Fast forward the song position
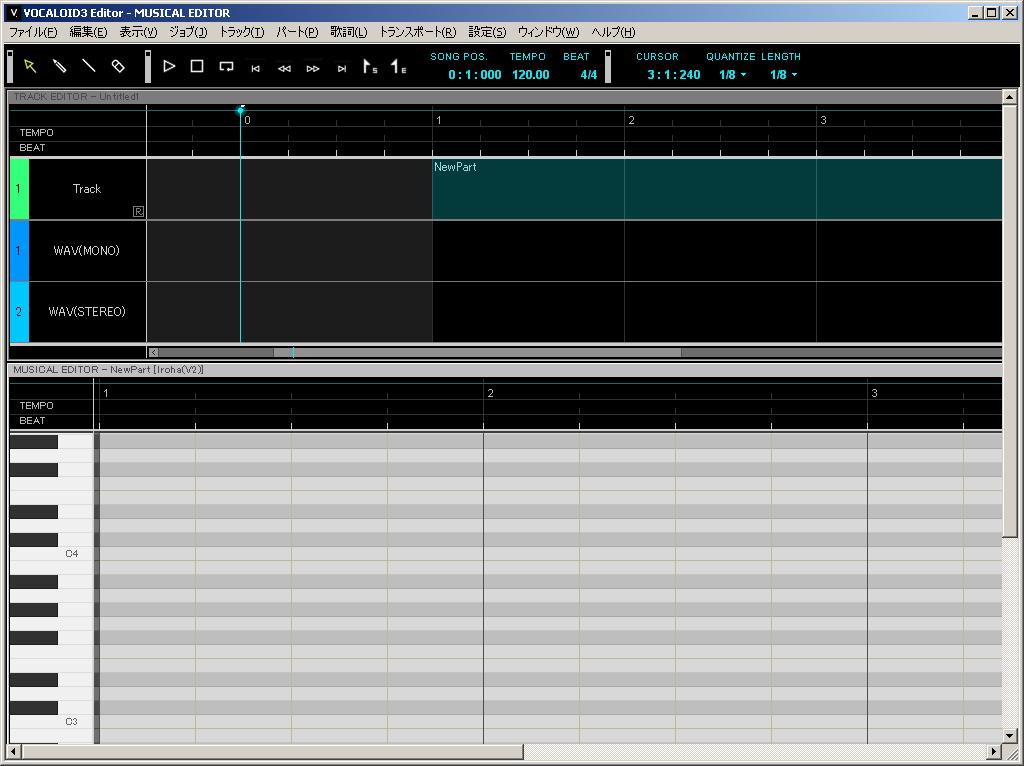 click(x=313, y=68)
